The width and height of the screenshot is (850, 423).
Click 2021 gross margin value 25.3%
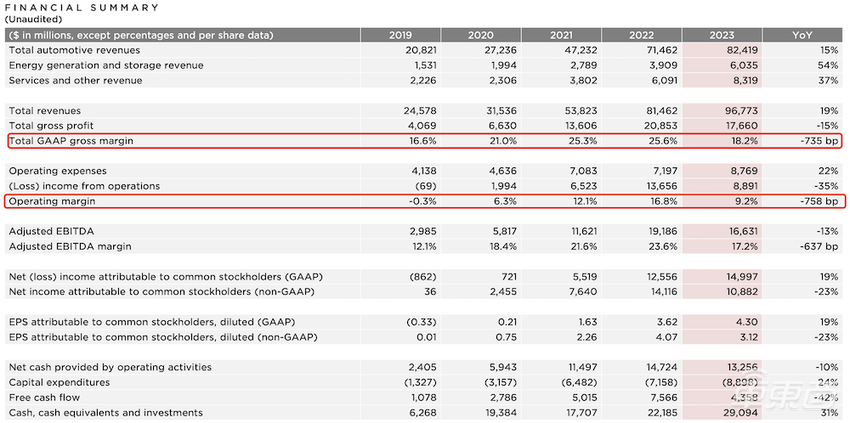tap(583, 141)
